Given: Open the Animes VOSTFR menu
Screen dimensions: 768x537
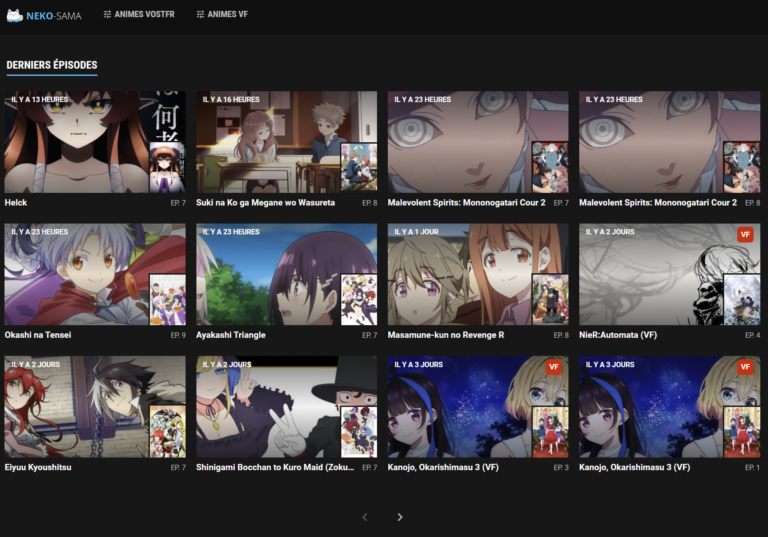Looking at the screenshot, I should 144,15.
